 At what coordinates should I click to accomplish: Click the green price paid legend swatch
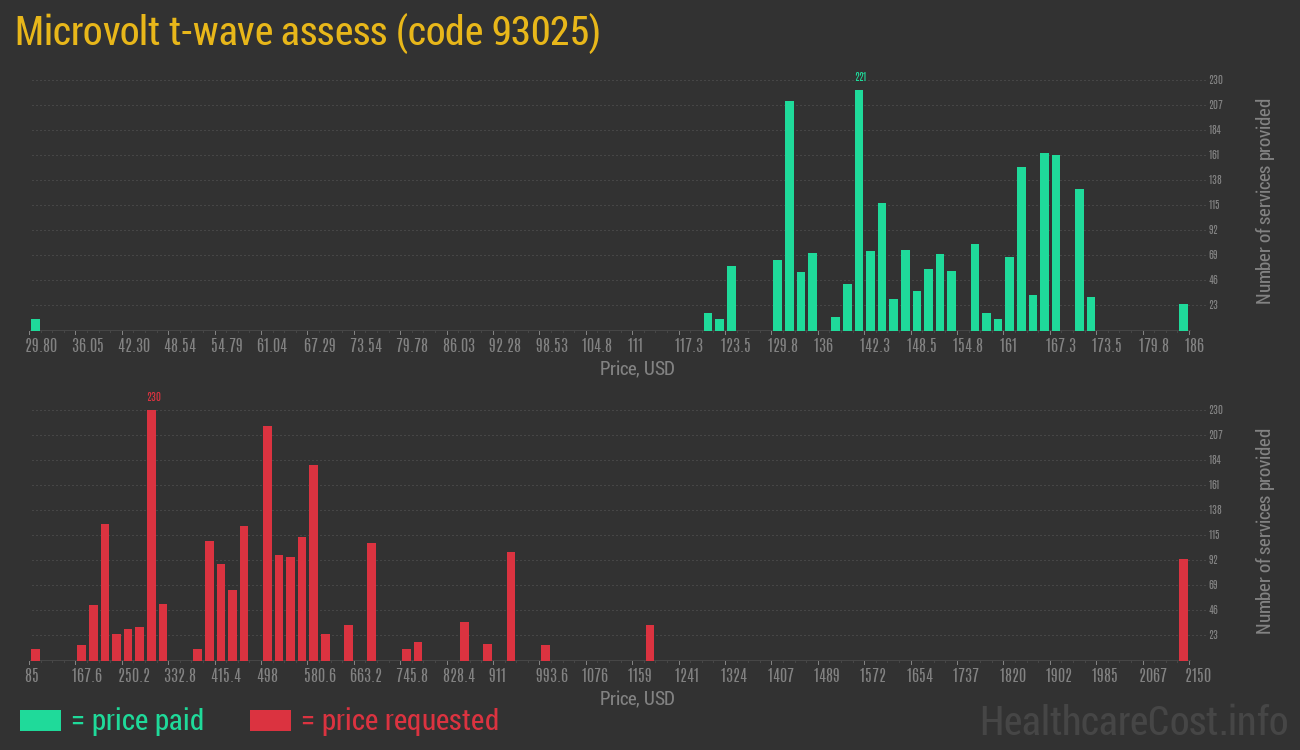coord(40,720)
